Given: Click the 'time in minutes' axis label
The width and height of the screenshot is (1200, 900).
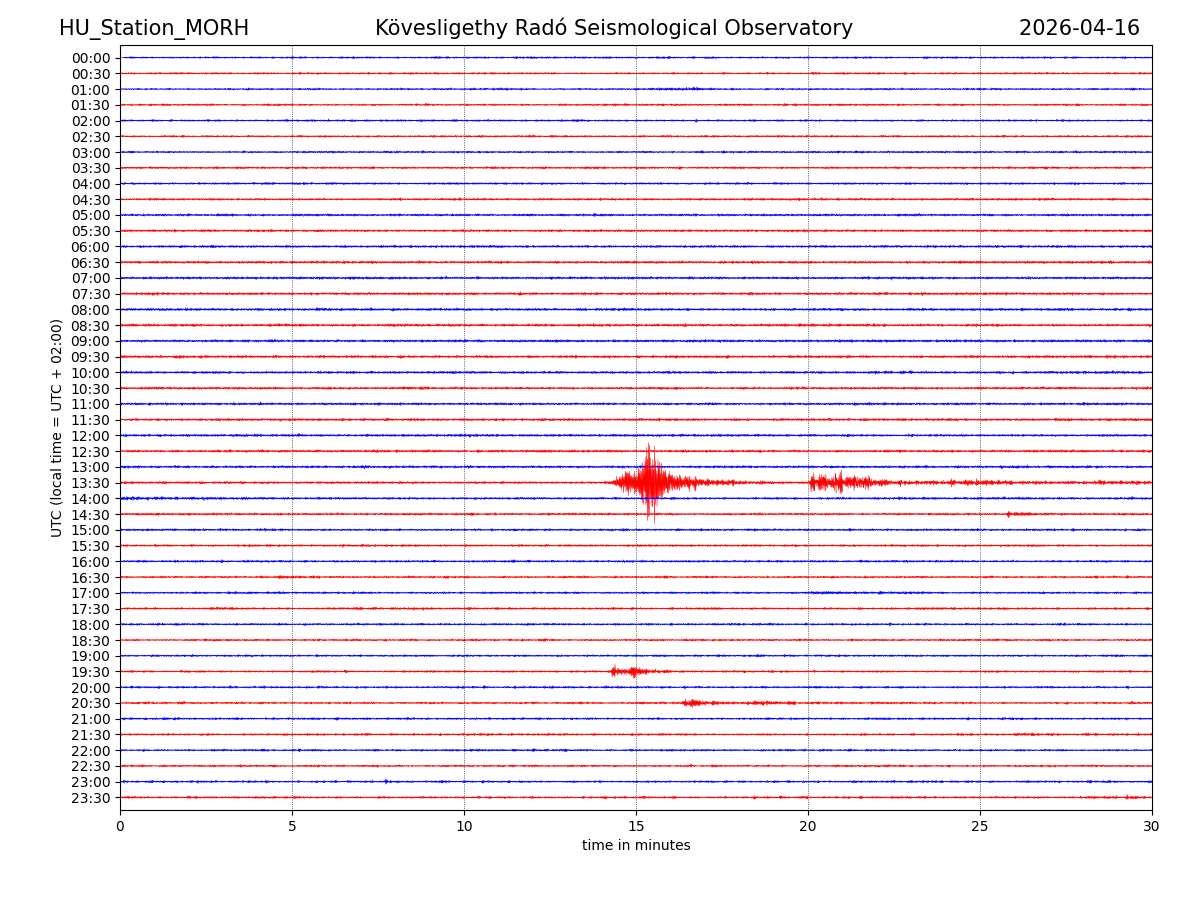Looking at the screenshot, I should [636, 846].
